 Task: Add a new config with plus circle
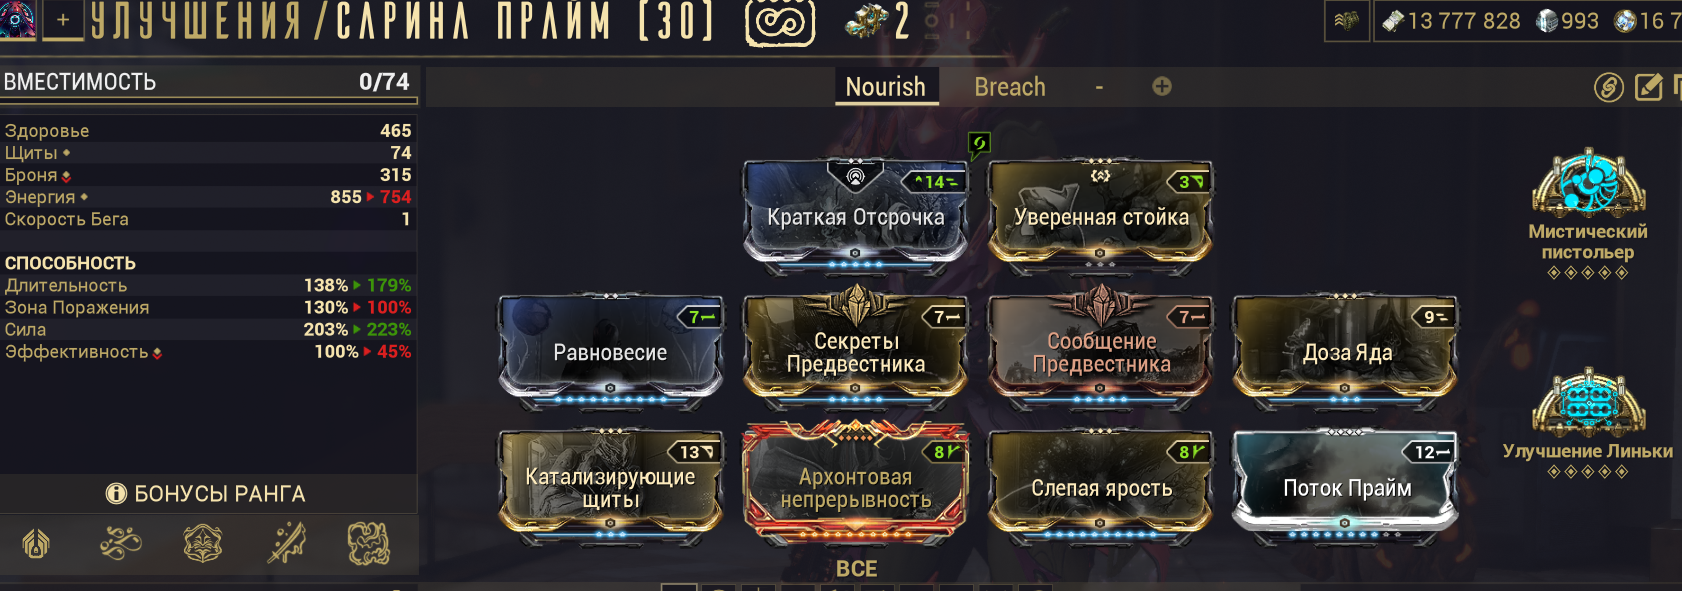coord(1161,87)
